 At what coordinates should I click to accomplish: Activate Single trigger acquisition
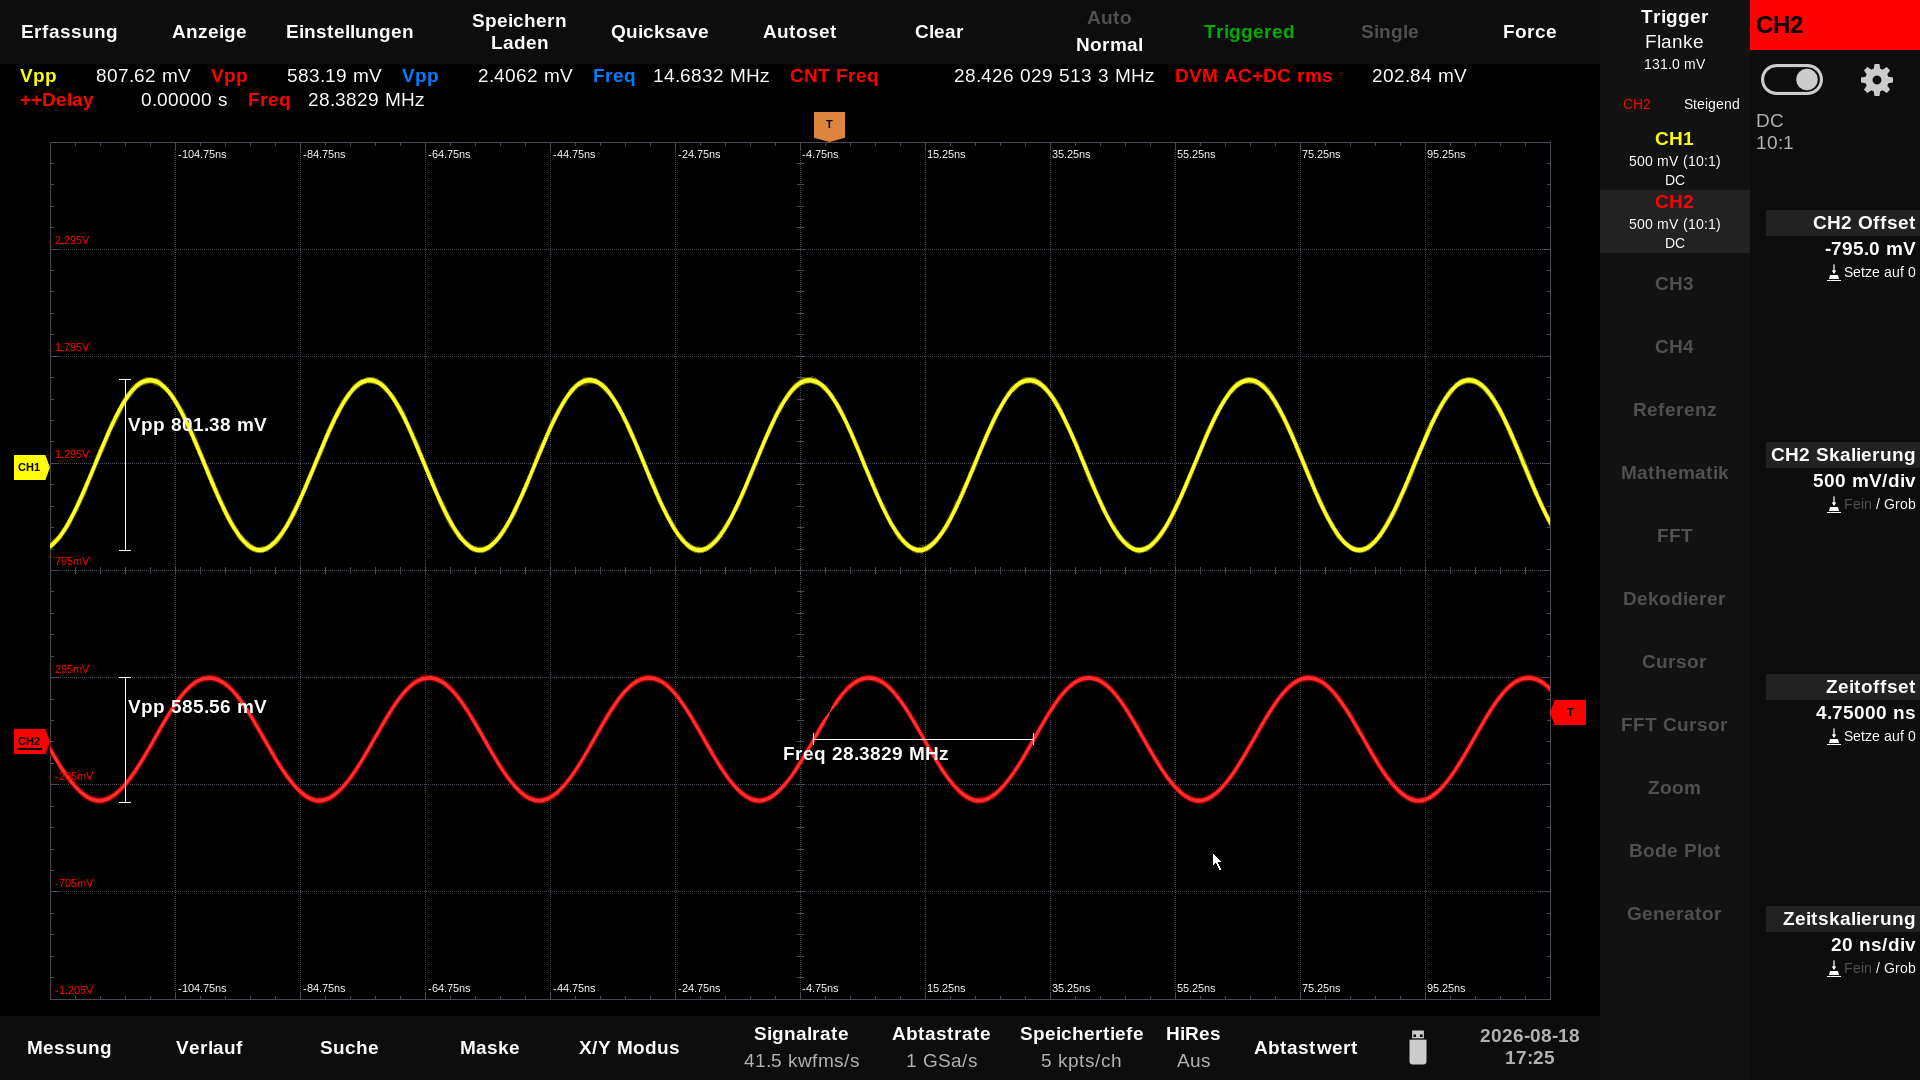1389,32
